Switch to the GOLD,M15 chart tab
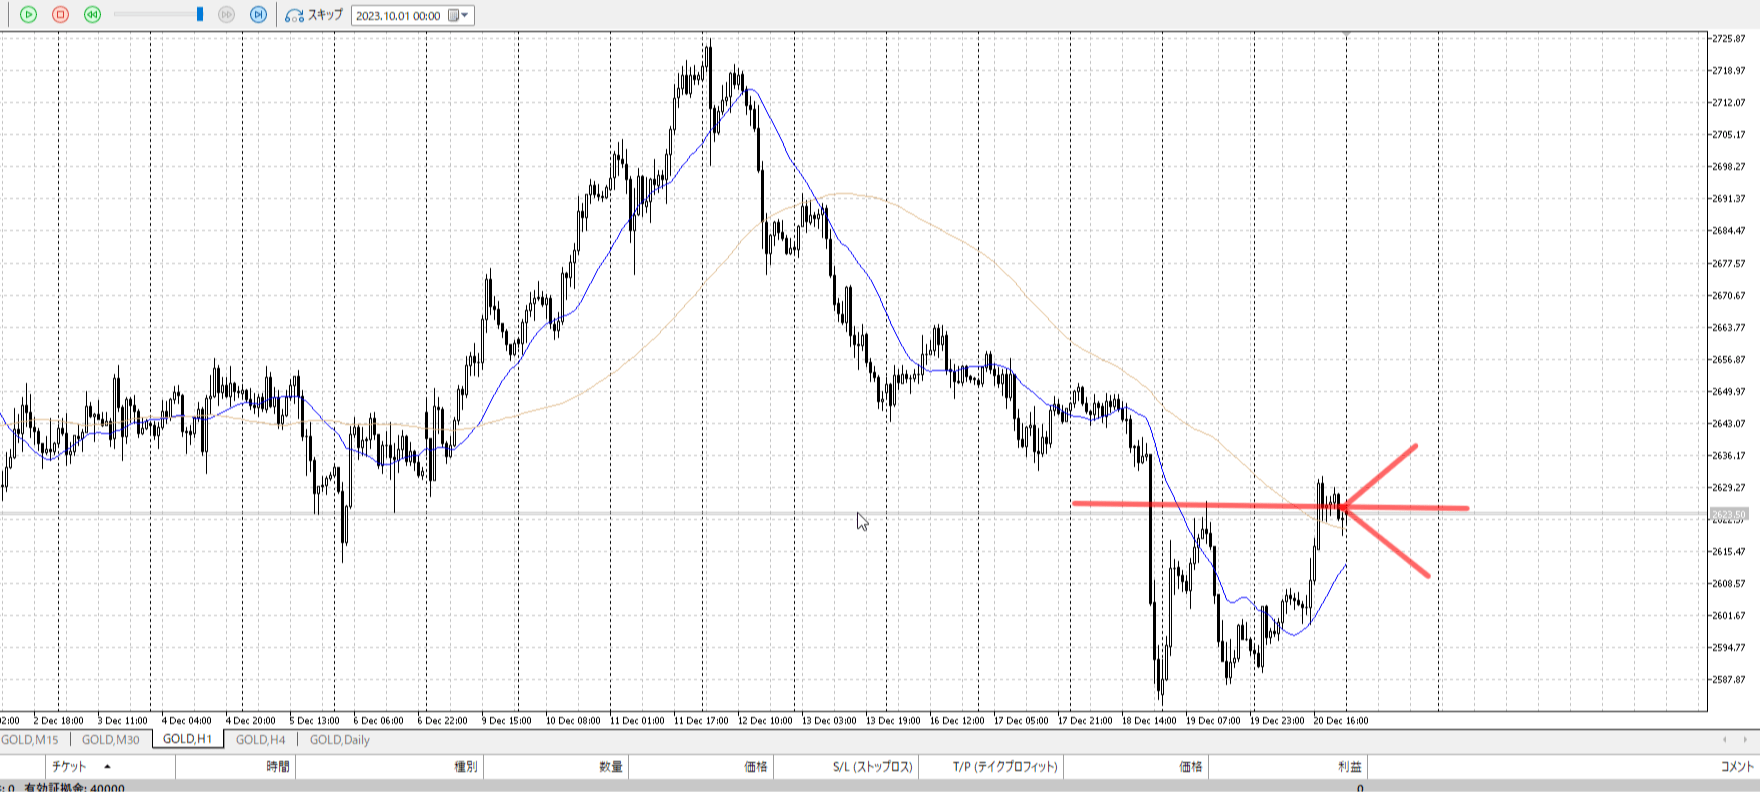 pyautogui.click(x=30, y=740)
